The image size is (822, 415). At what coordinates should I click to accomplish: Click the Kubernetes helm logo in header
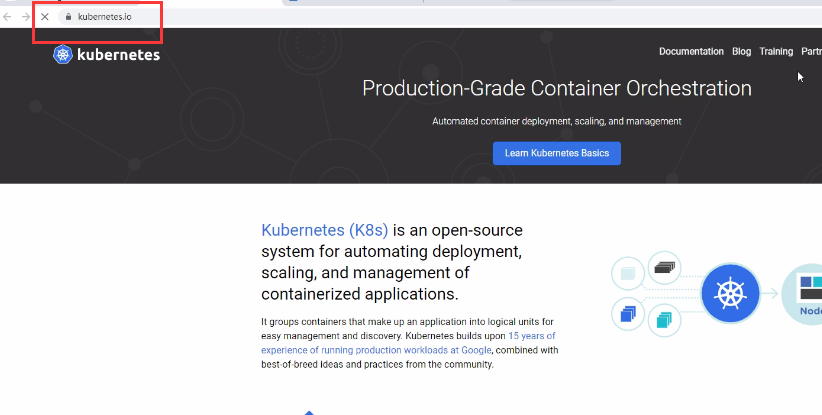pos(64,55)
